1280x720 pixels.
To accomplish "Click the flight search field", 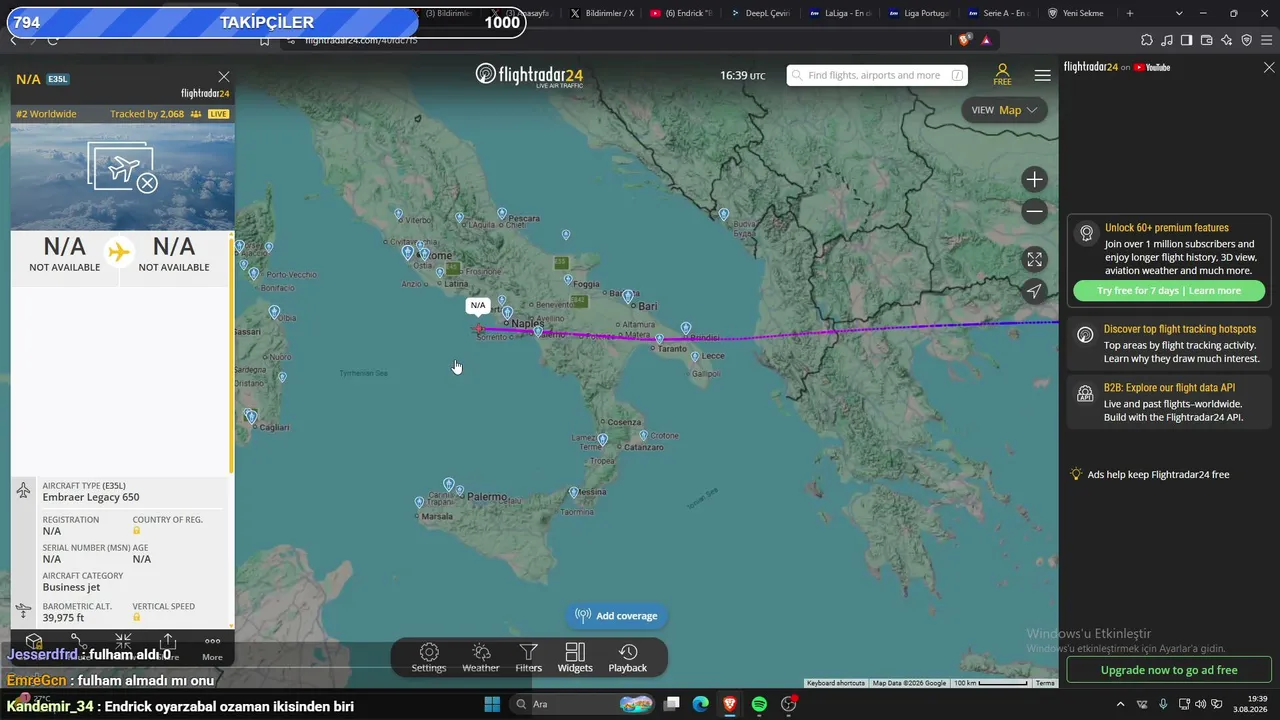I will tap(877, 75).
